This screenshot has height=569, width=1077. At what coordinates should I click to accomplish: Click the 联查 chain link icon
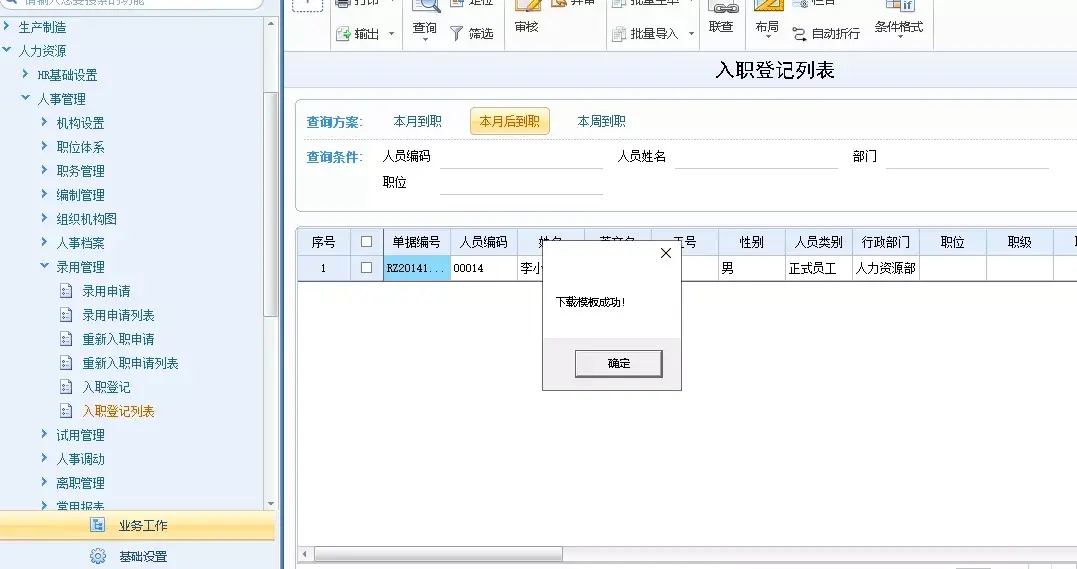(724, 8)
